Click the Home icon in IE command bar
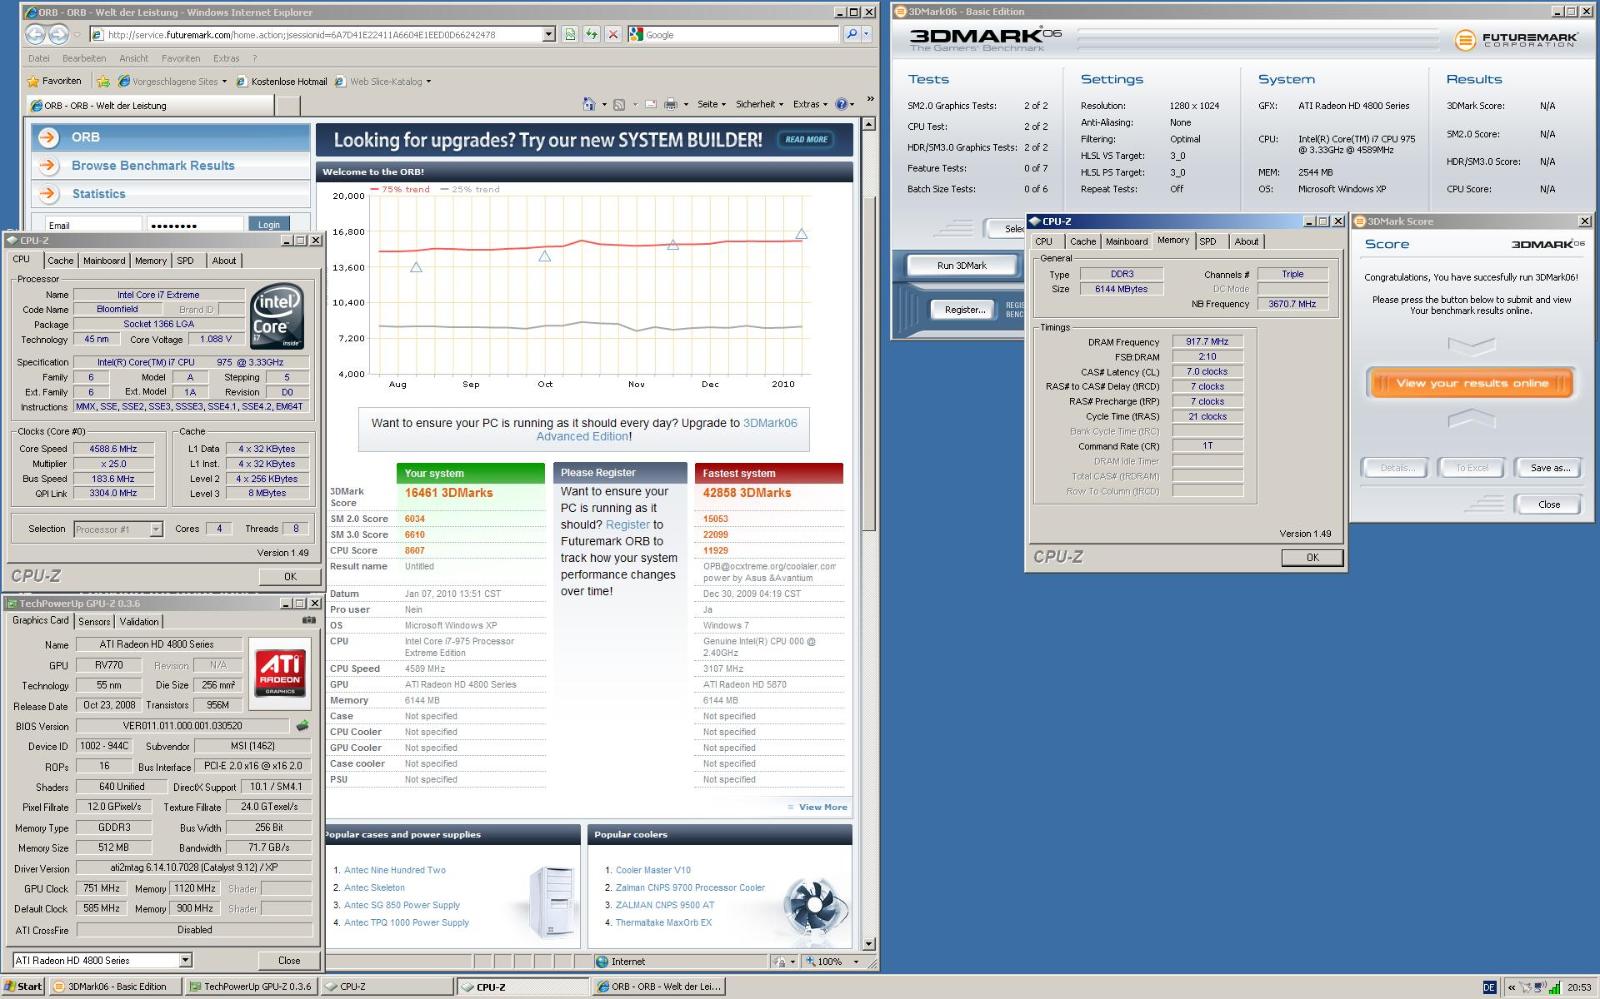Image resolution: width=1600 pixels, height=999 pixels. coord(589,104)
